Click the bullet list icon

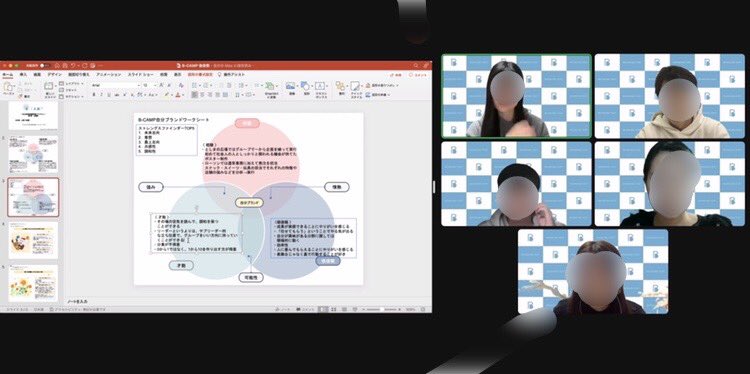coord(195,85)
